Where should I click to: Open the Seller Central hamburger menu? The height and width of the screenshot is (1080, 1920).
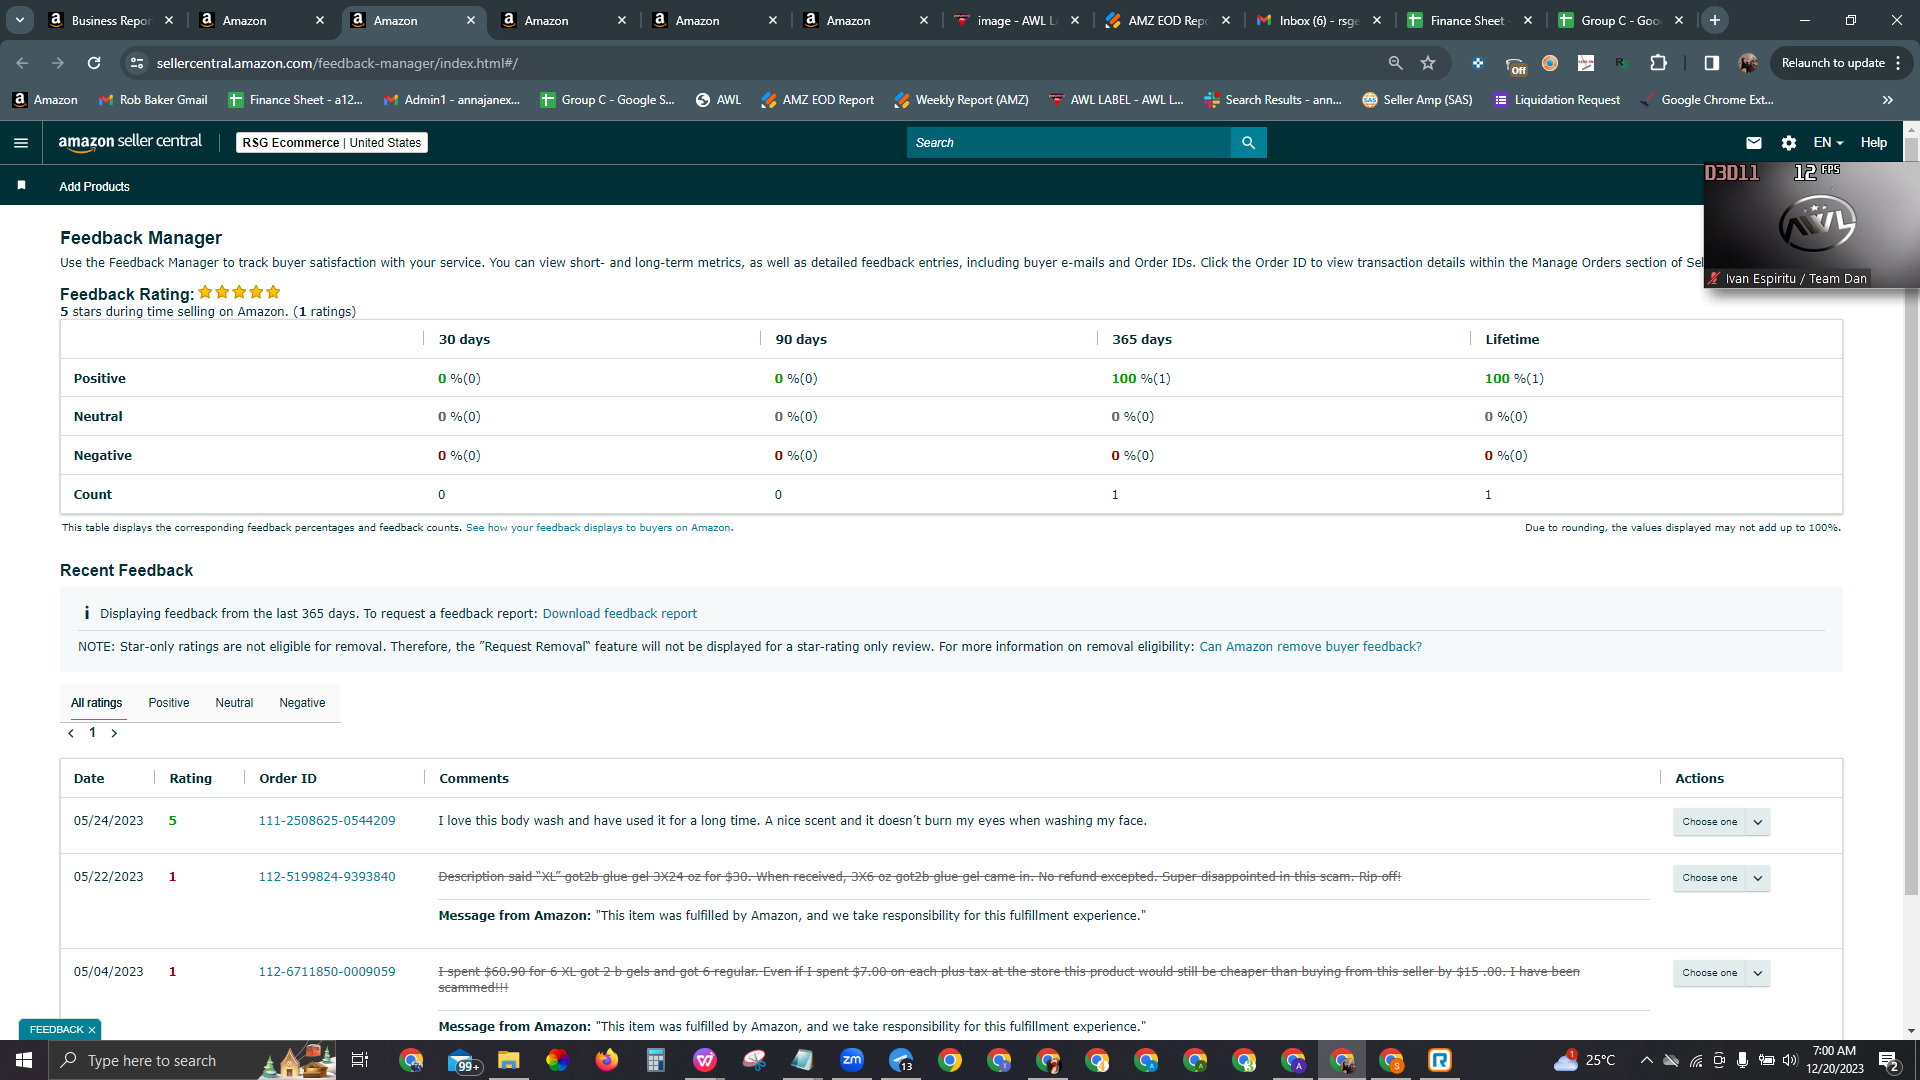[21, 143]
